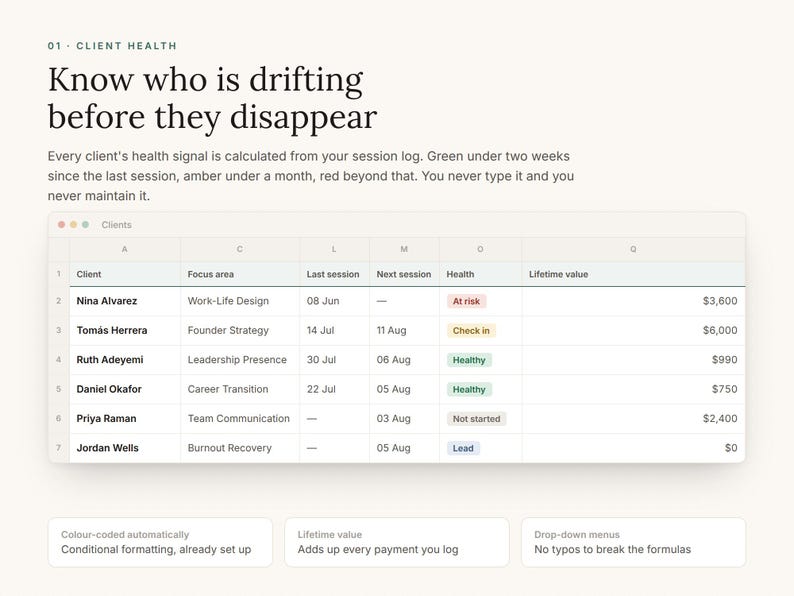Click the 01 · Client Health label
Screen dimensions: 794x596
pyautogui.click(x=112, y=46)
